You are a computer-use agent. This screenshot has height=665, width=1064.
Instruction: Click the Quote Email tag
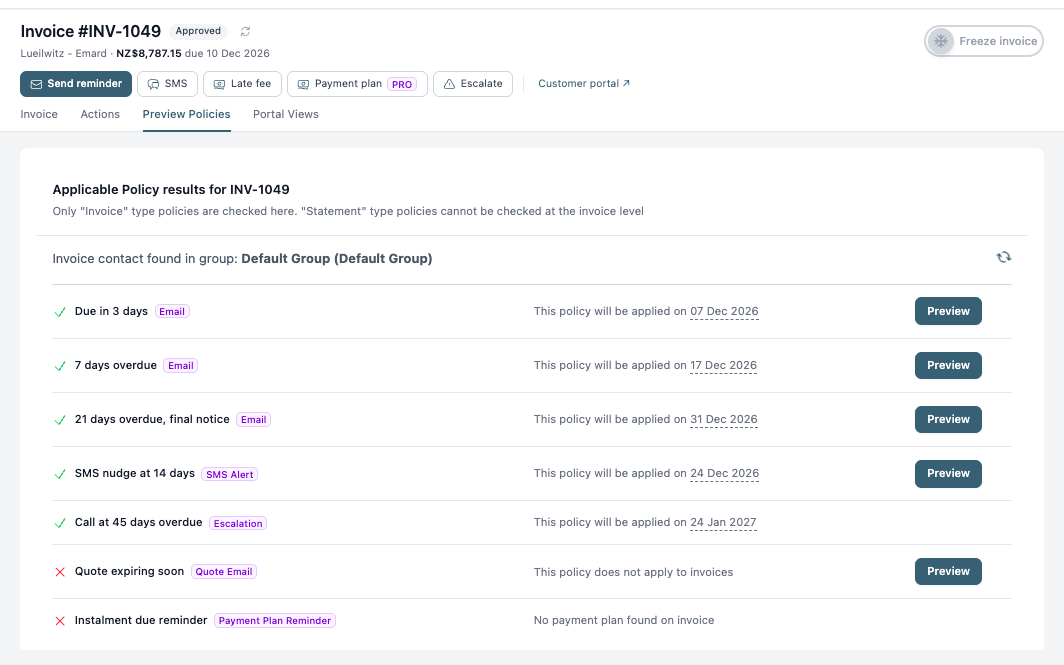coord(224,571)
